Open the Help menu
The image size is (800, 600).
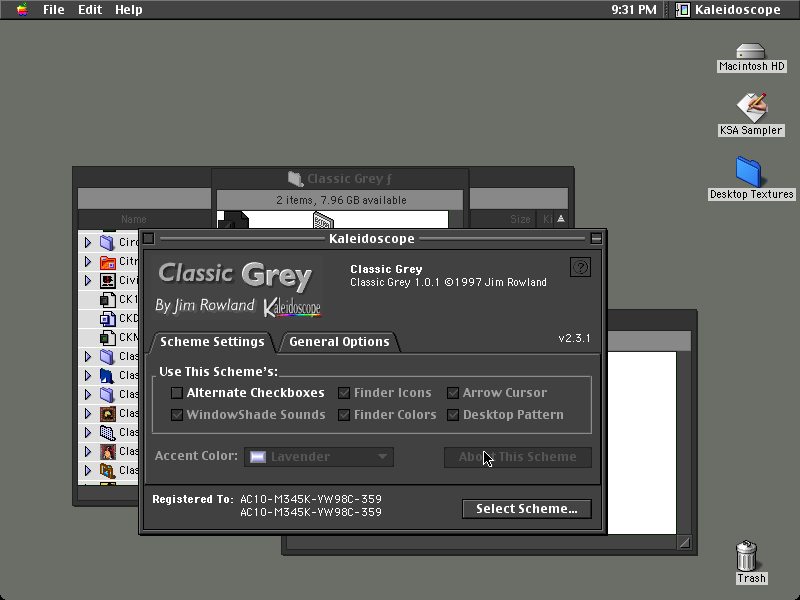129,9
